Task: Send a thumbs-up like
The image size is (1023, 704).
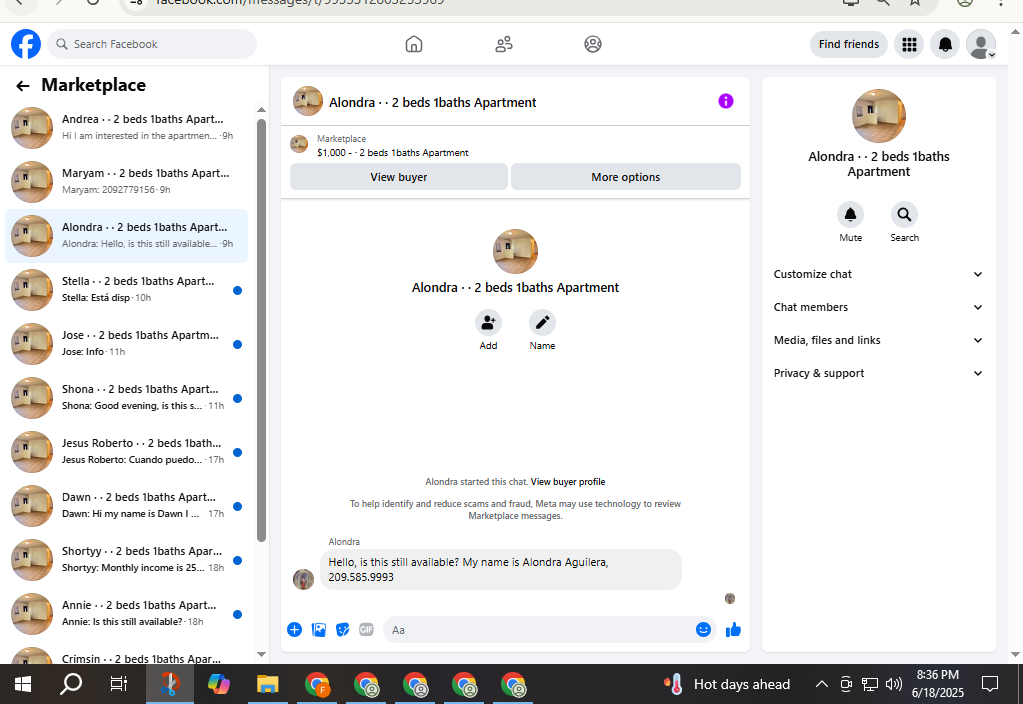Action: (x=733, y=630)
